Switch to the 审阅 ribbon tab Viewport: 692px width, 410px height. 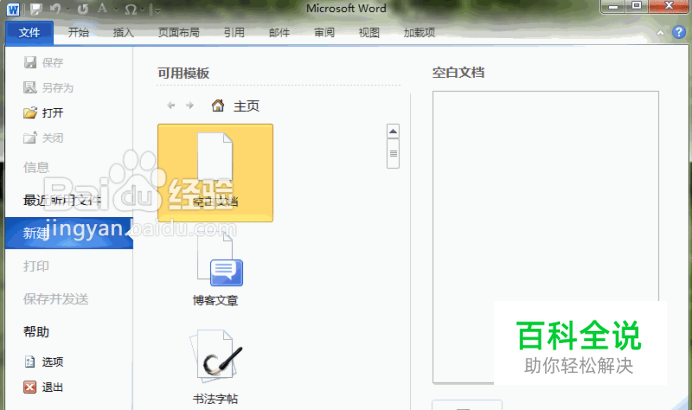[x=324, y=33]
